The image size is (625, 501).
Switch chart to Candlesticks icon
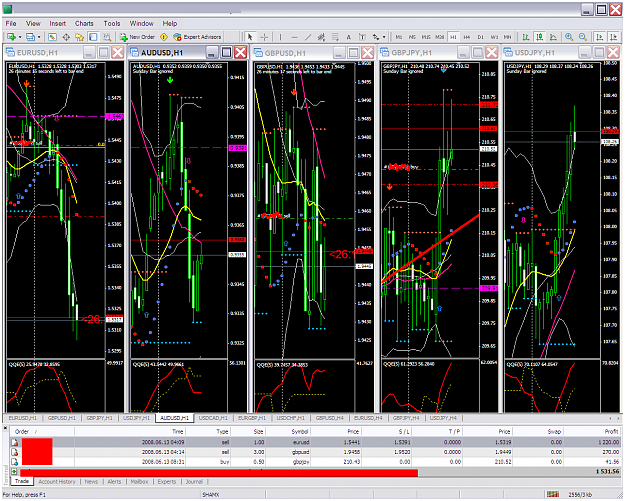click(x=540, y=37)
